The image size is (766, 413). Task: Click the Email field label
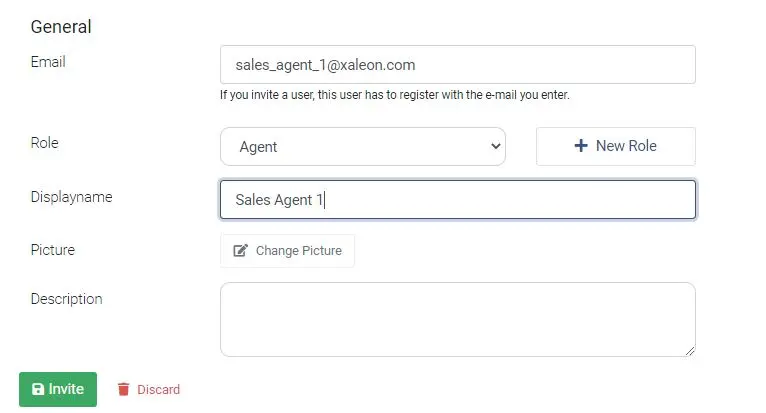click(48, 62)
